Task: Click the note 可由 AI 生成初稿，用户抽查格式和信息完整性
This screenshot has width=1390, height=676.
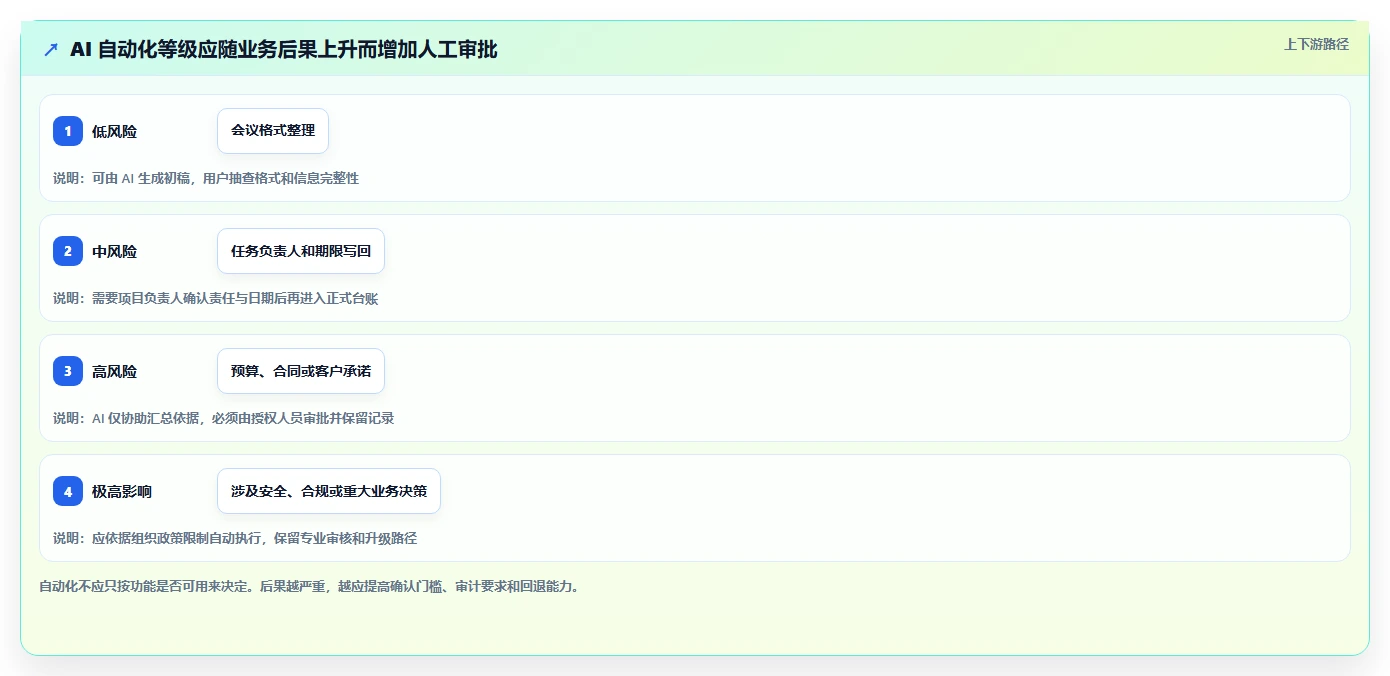Action: coord(225,178)
